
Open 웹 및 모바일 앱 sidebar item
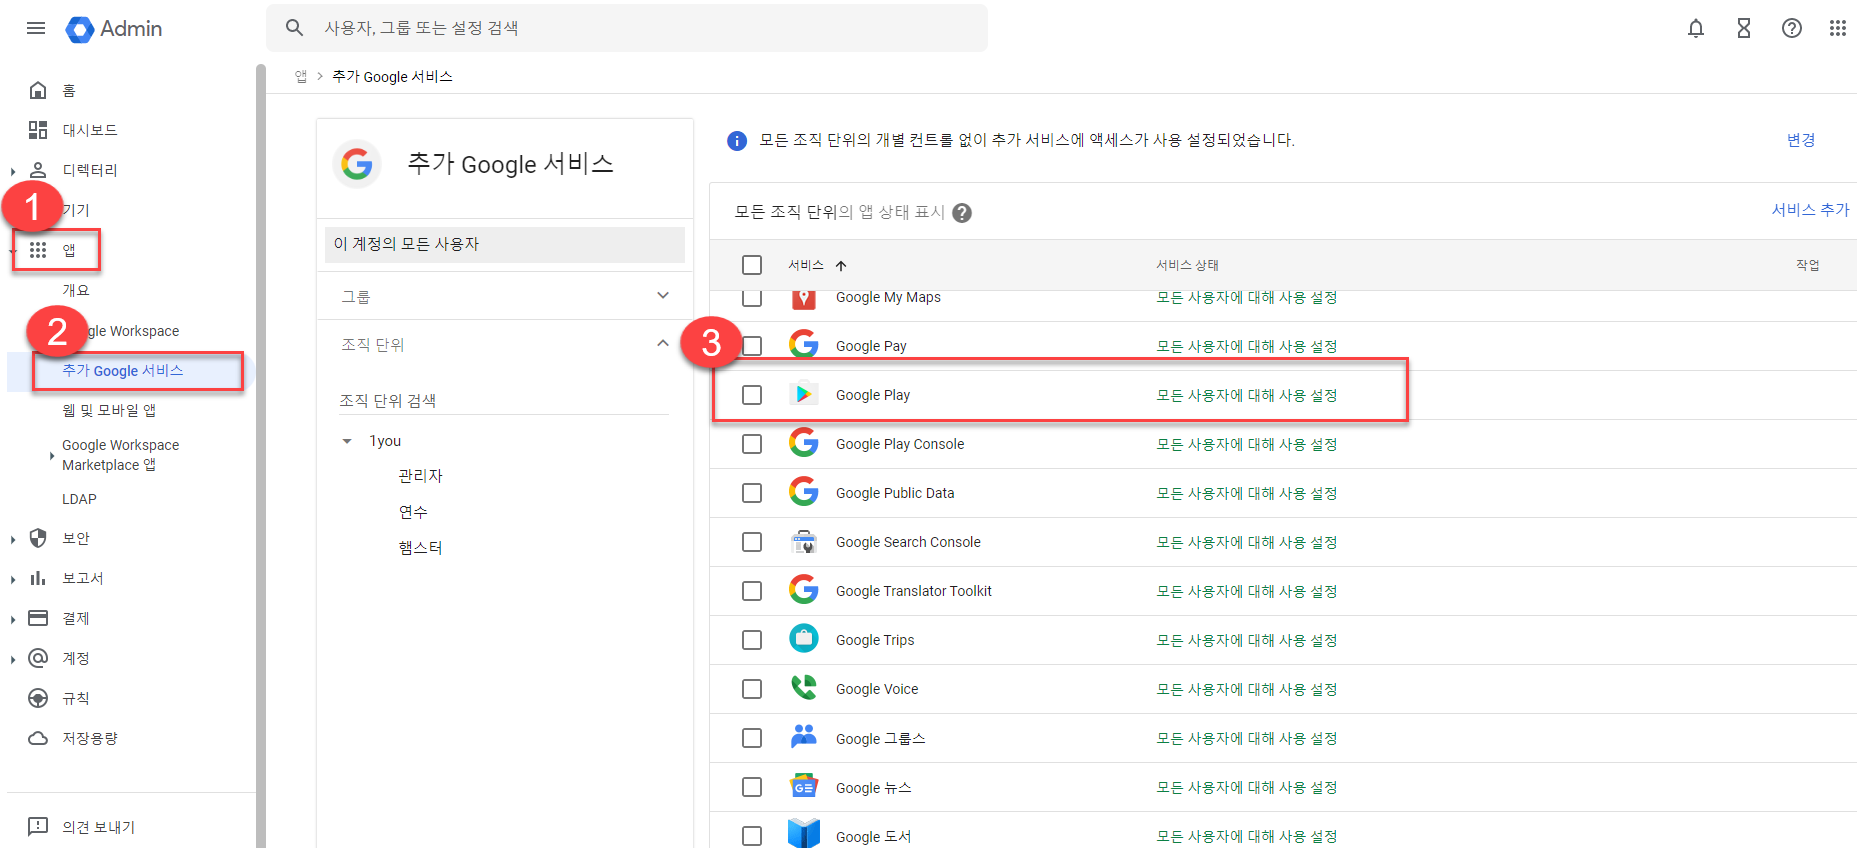coord(109,410)
